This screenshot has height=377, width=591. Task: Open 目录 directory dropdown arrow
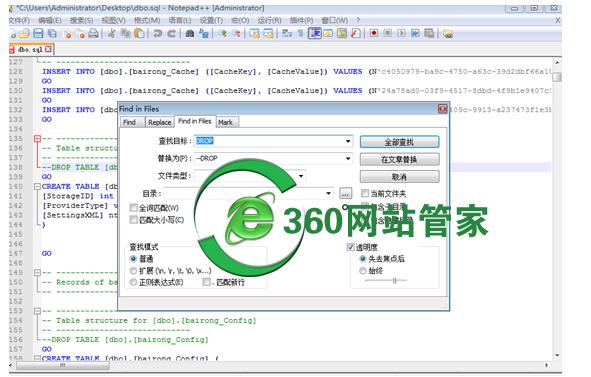pos(329,193)
